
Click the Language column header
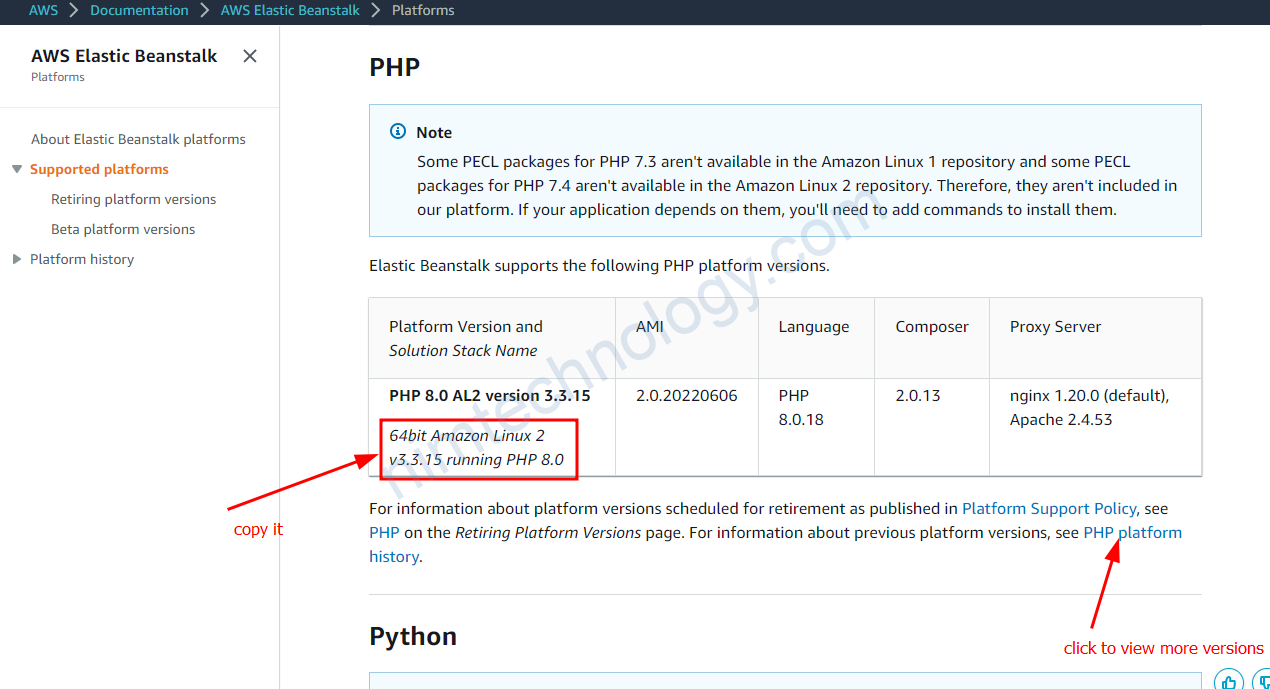[x=814, y=326]
